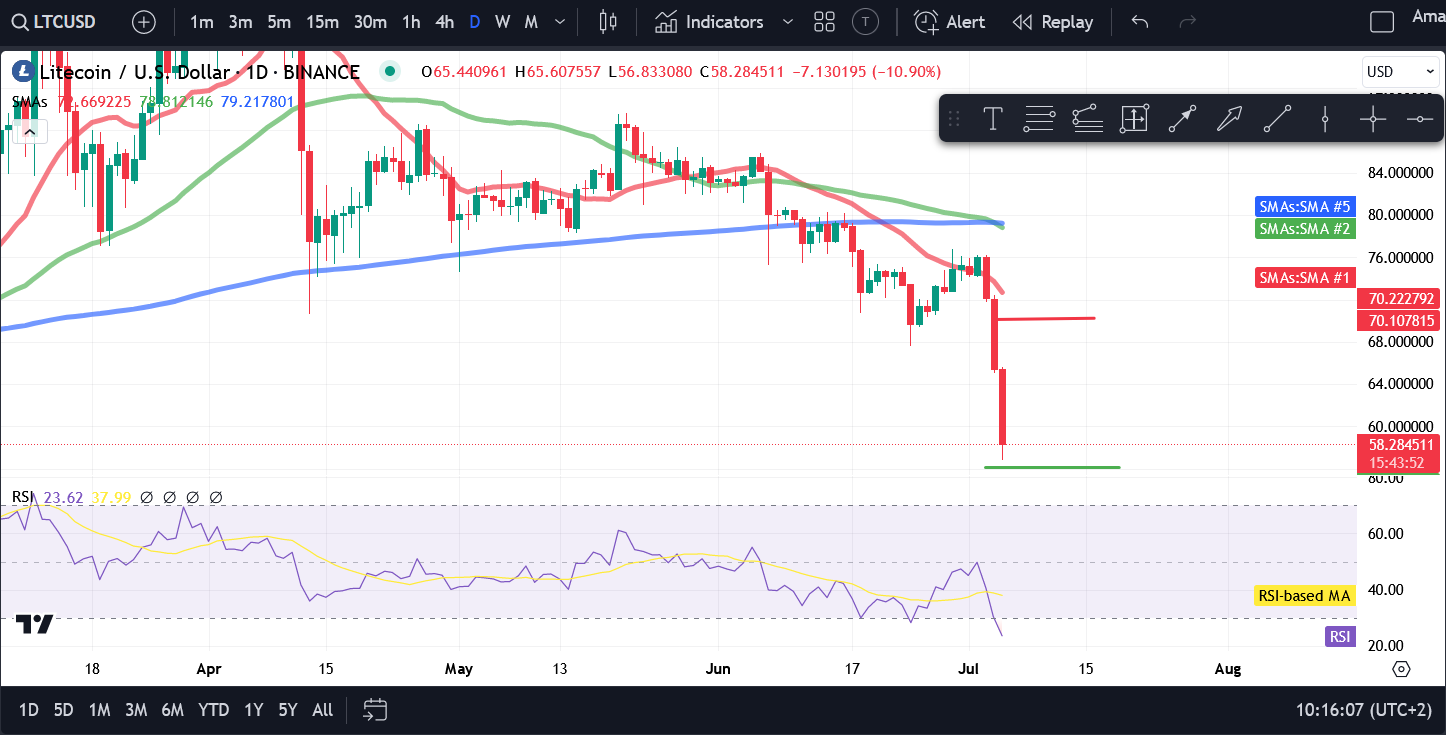Select the 5m timeframe
Screen dimensions: 1446x735
[279, 21]
